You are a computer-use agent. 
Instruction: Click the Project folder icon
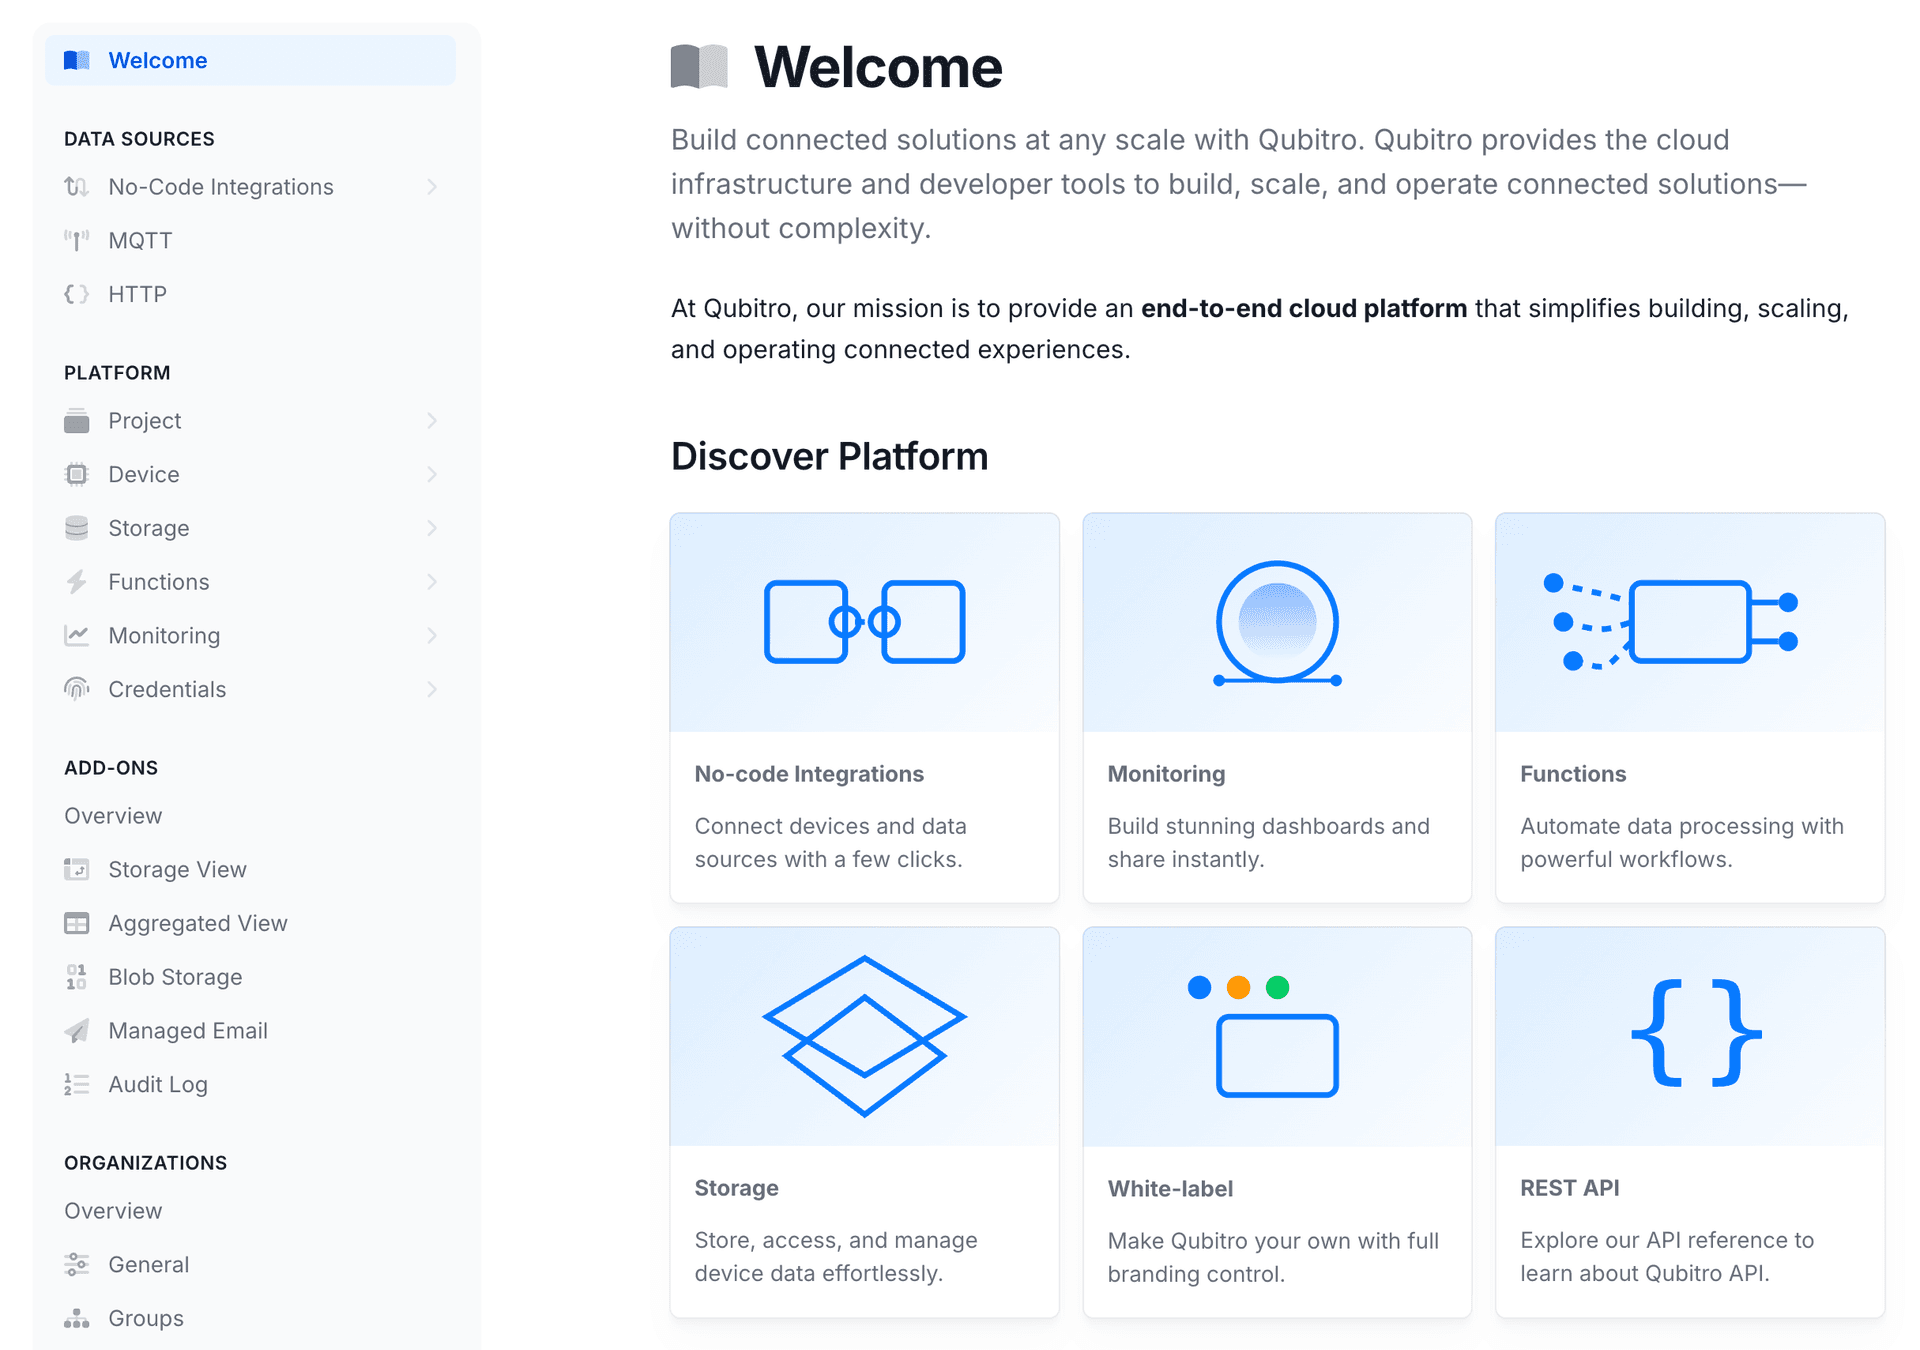[77, 421]
